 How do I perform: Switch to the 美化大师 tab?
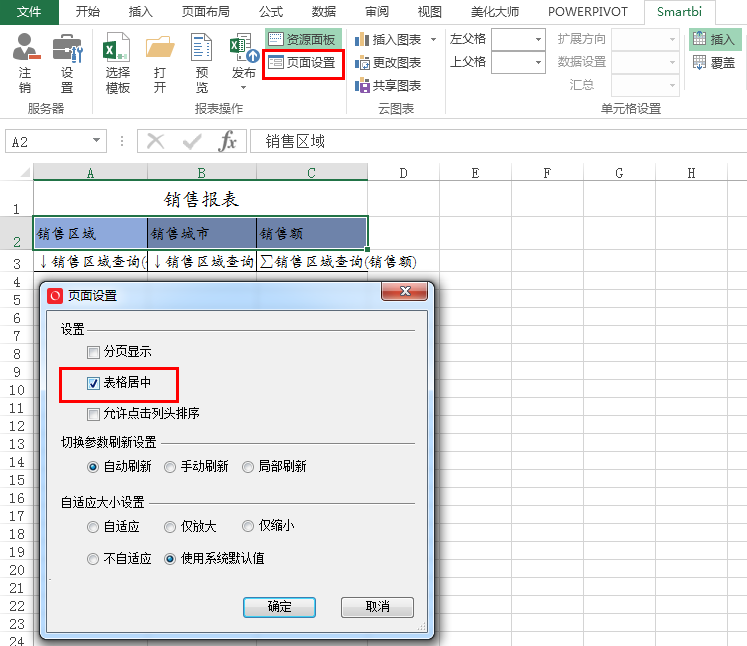pos(495,12)
